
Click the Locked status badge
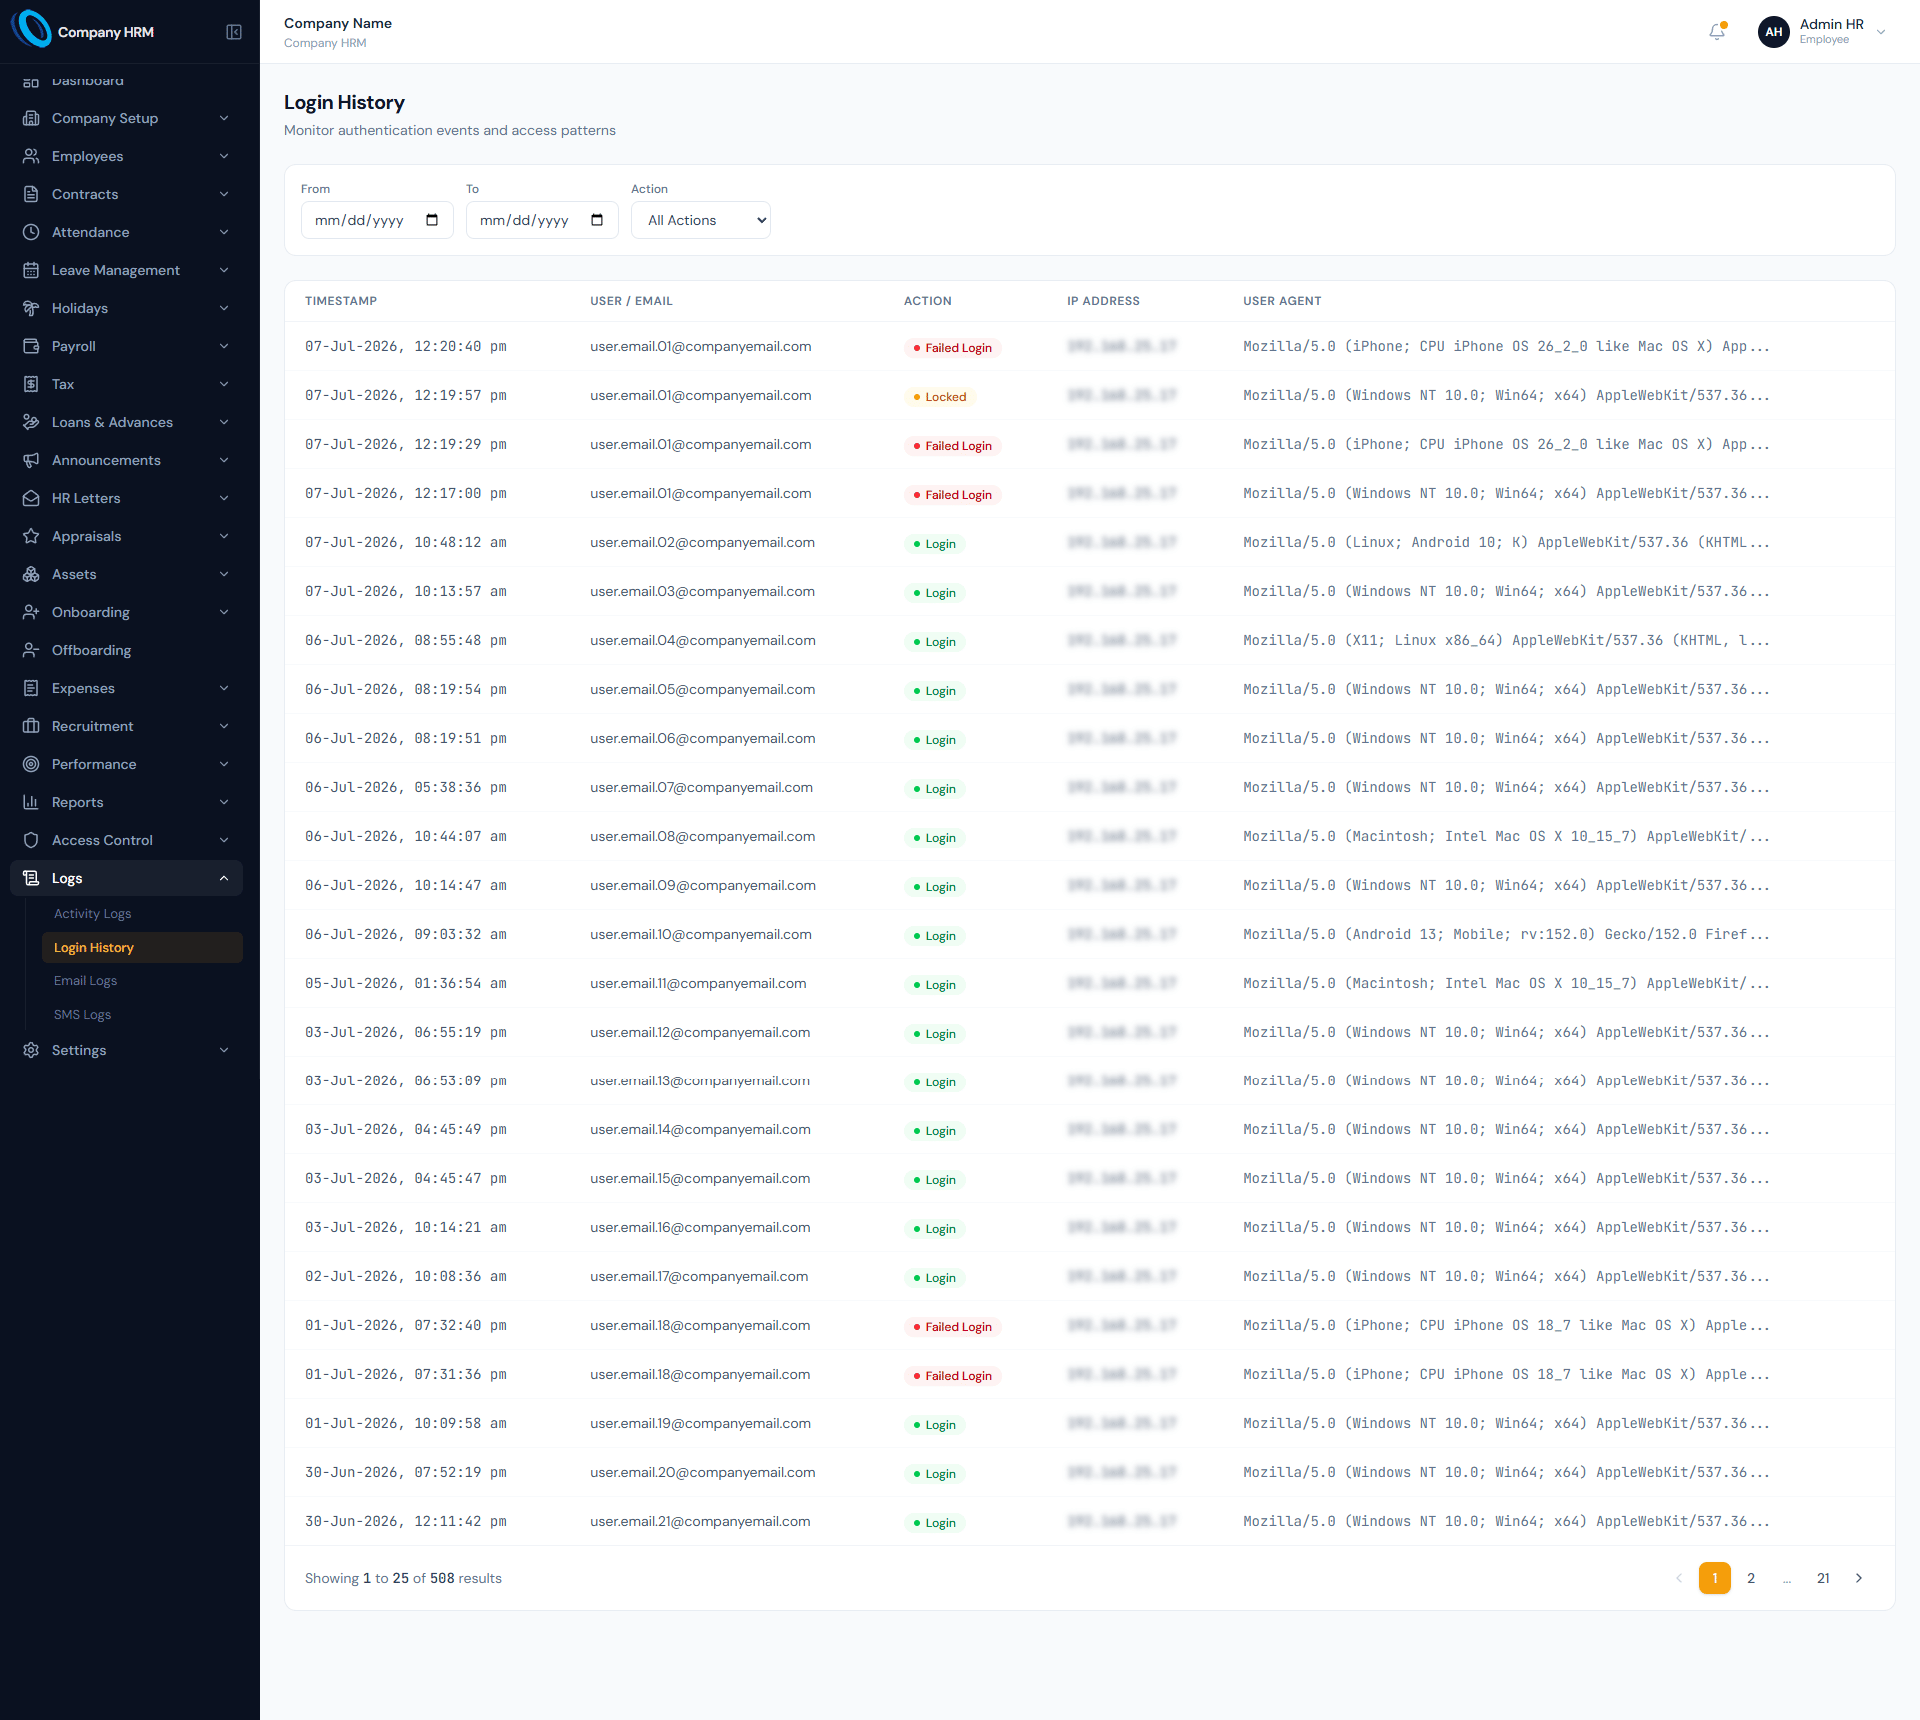[939, 397]
